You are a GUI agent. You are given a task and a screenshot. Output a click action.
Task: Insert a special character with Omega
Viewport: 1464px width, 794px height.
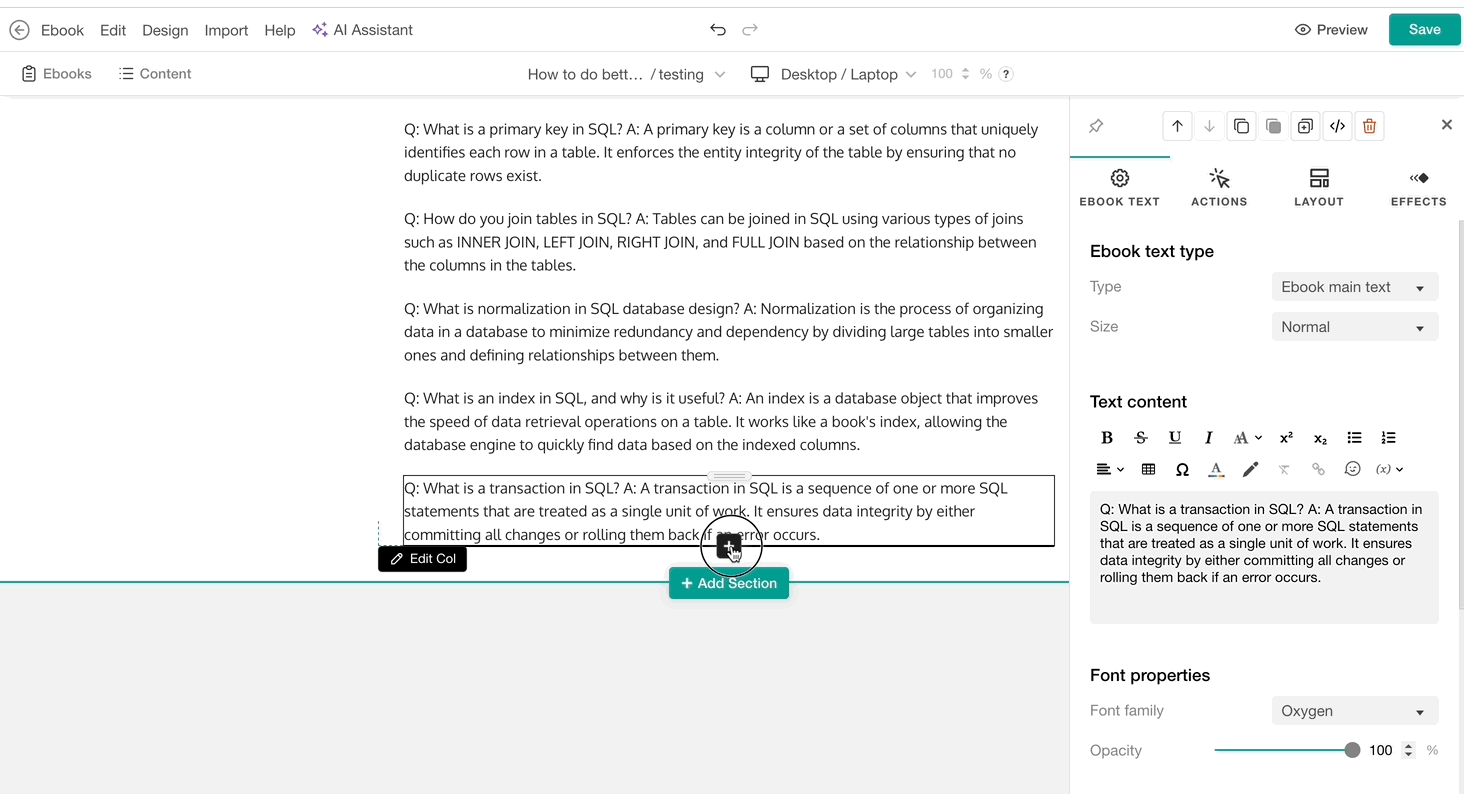pos(1182,469)
